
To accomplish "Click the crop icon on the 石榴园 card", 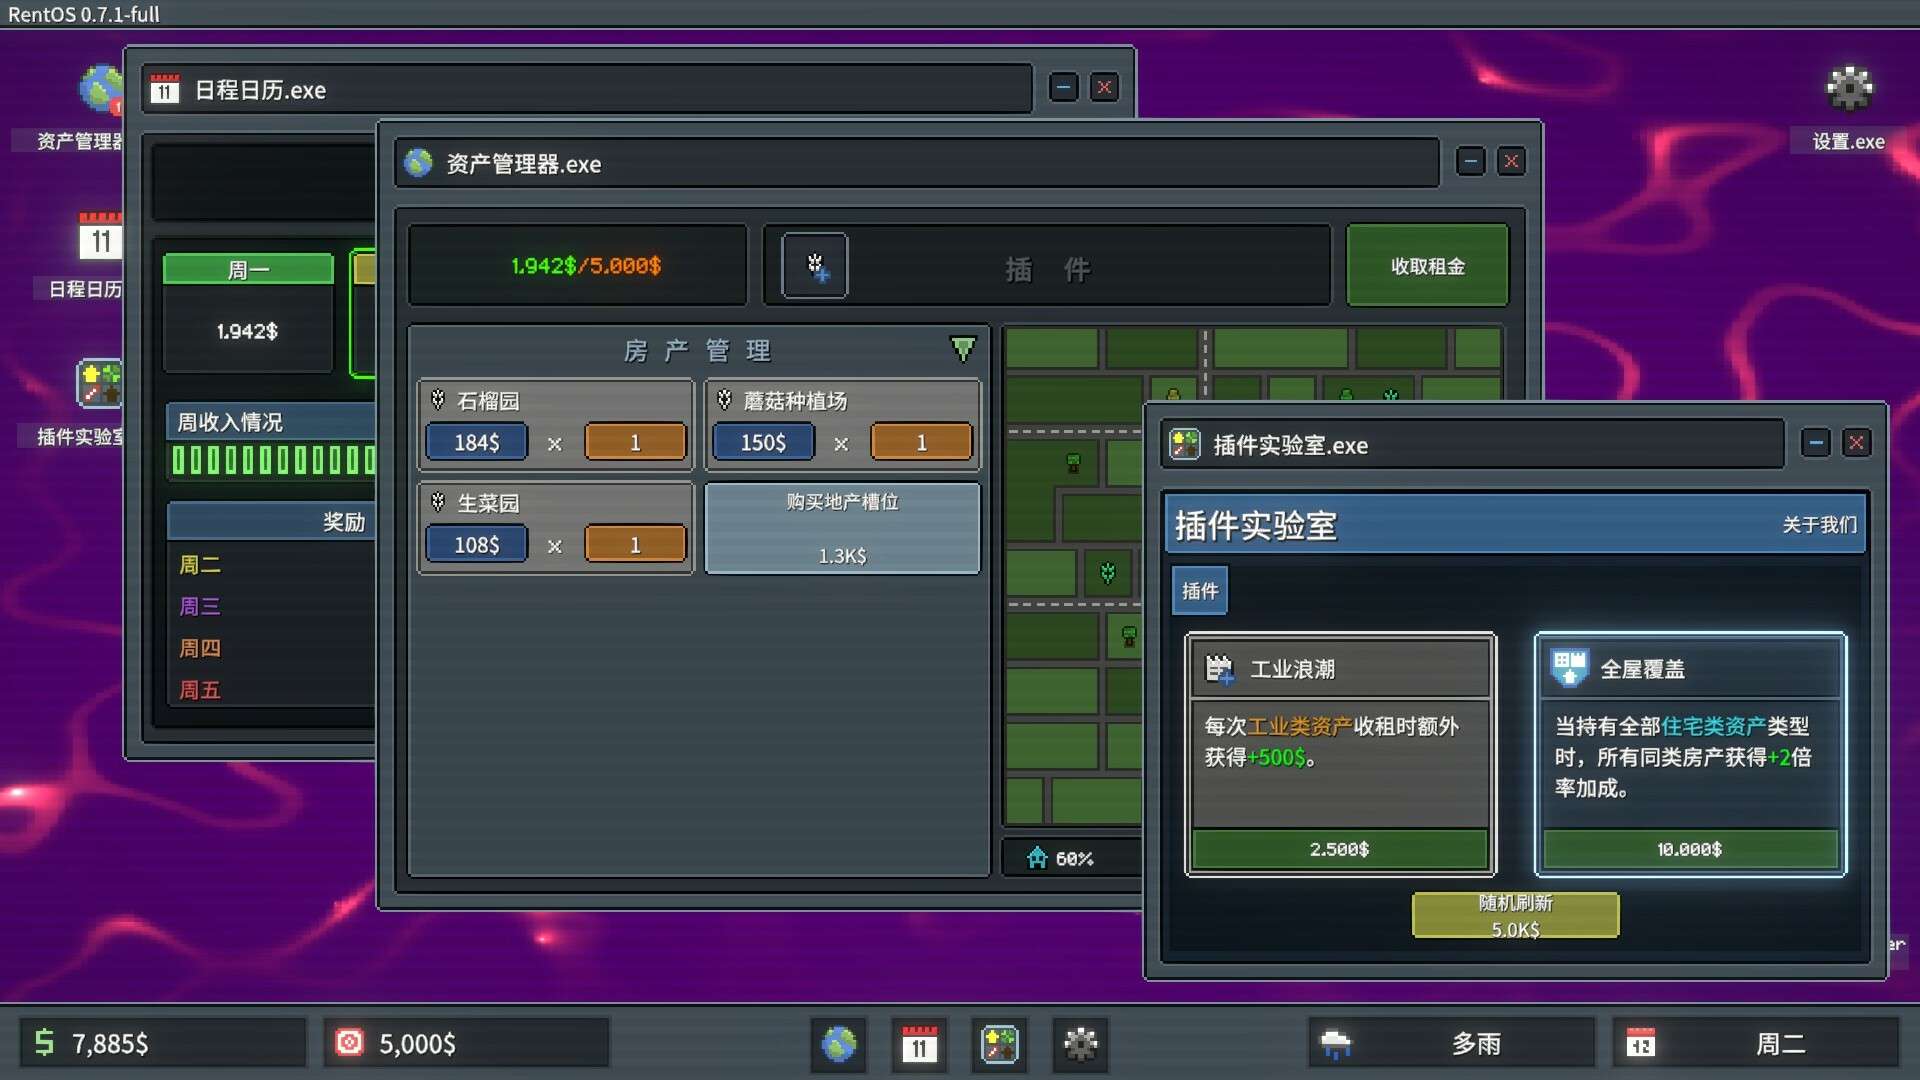I will coord(437,400).
